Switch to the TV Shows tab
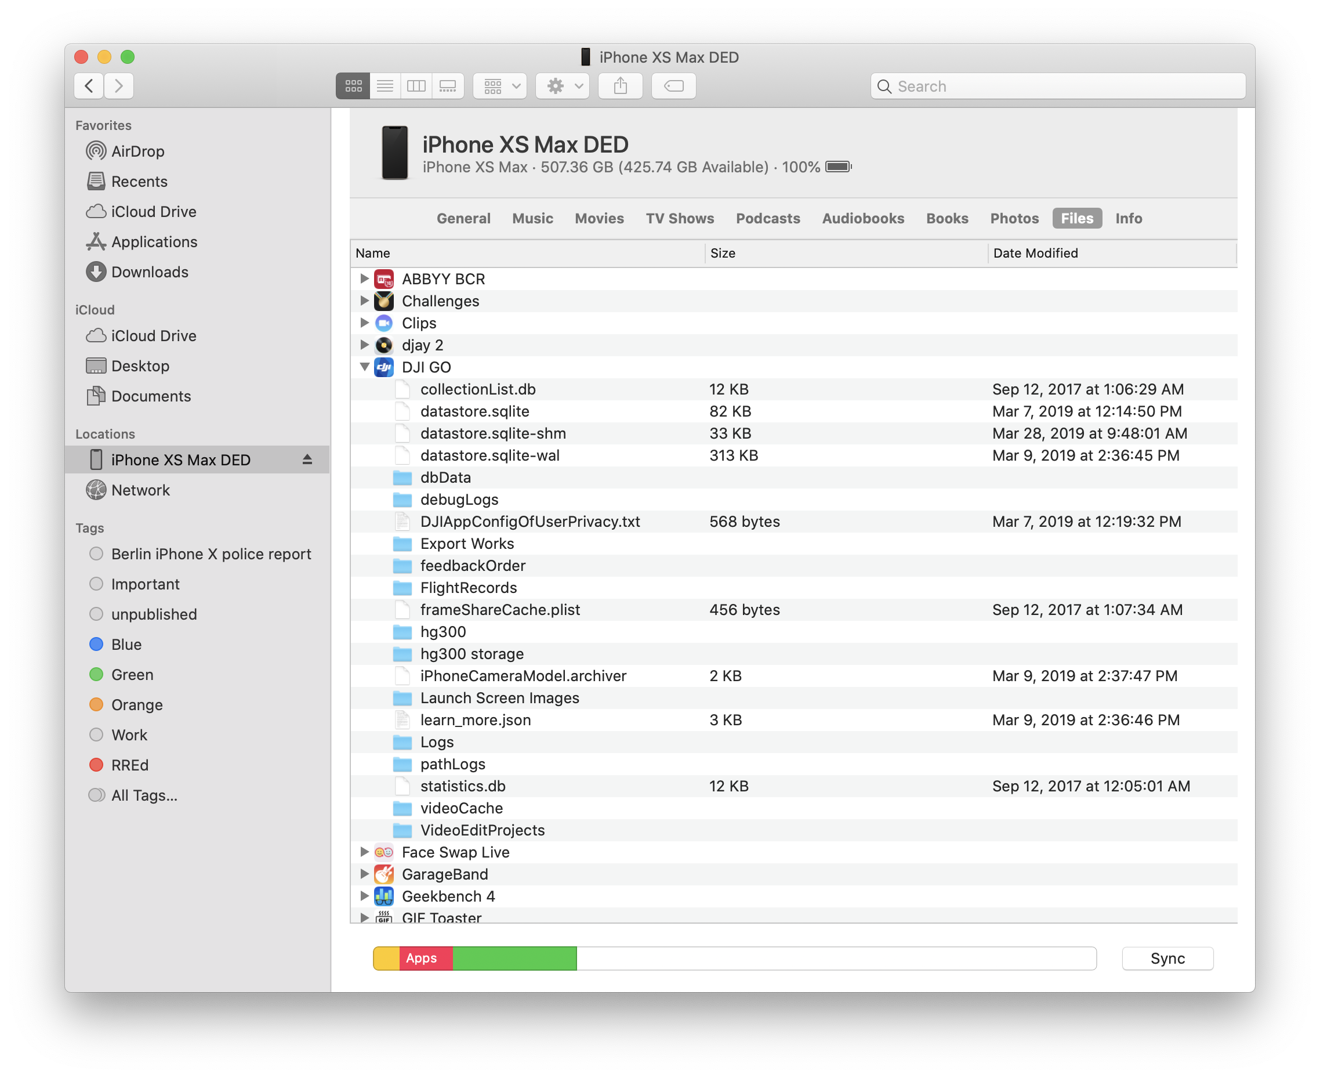Image resolution: width=1320 pixels, height=1078 pixels. tap(680, 218)
